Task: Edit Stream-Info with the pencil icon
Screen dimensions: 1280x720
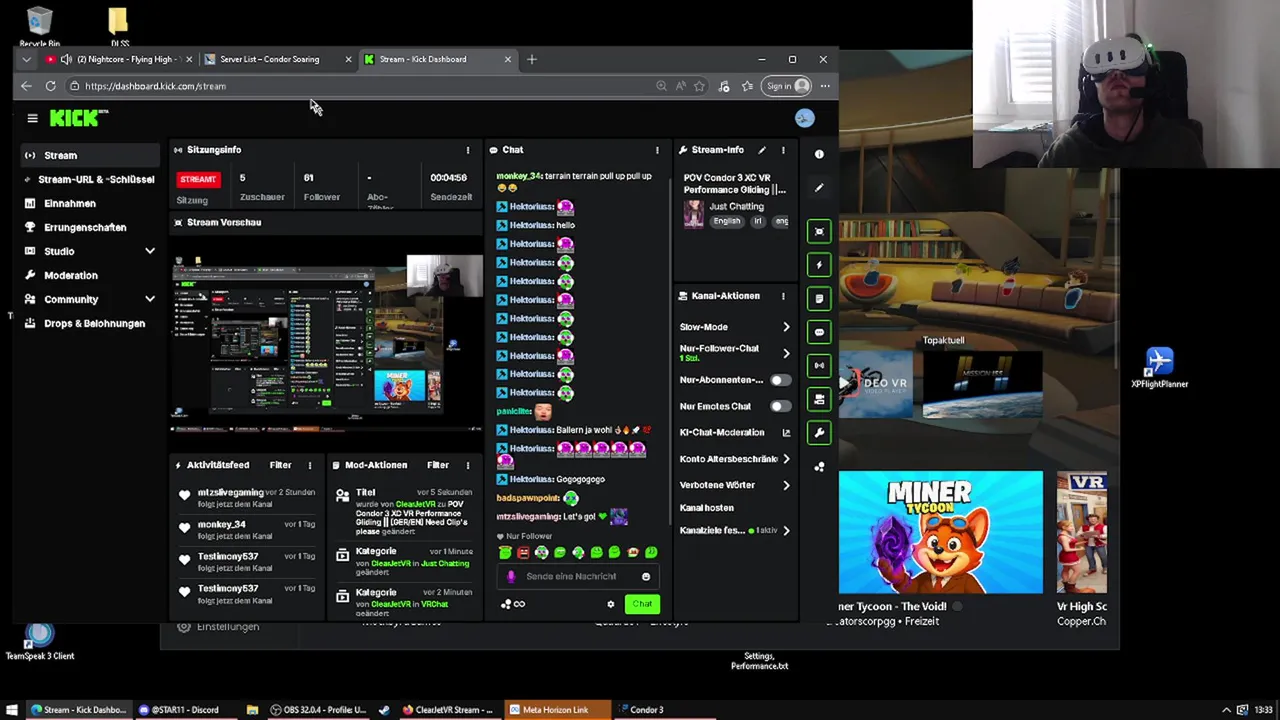Action: 762,150
